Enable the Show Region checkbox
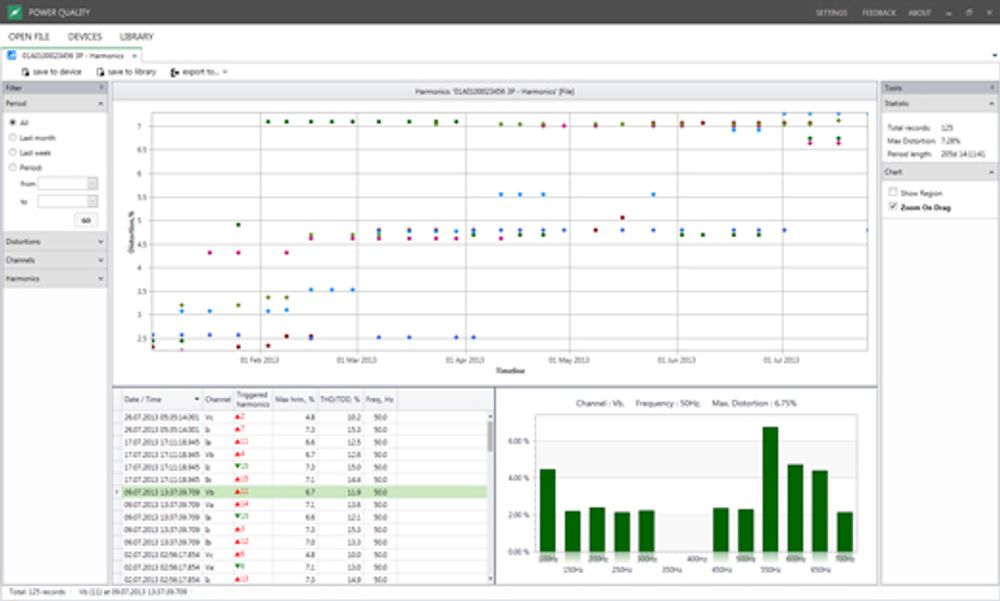Image resolution: width=1000 pixels, height=601 pixels. pyautogui.click(x=893, y=192)
